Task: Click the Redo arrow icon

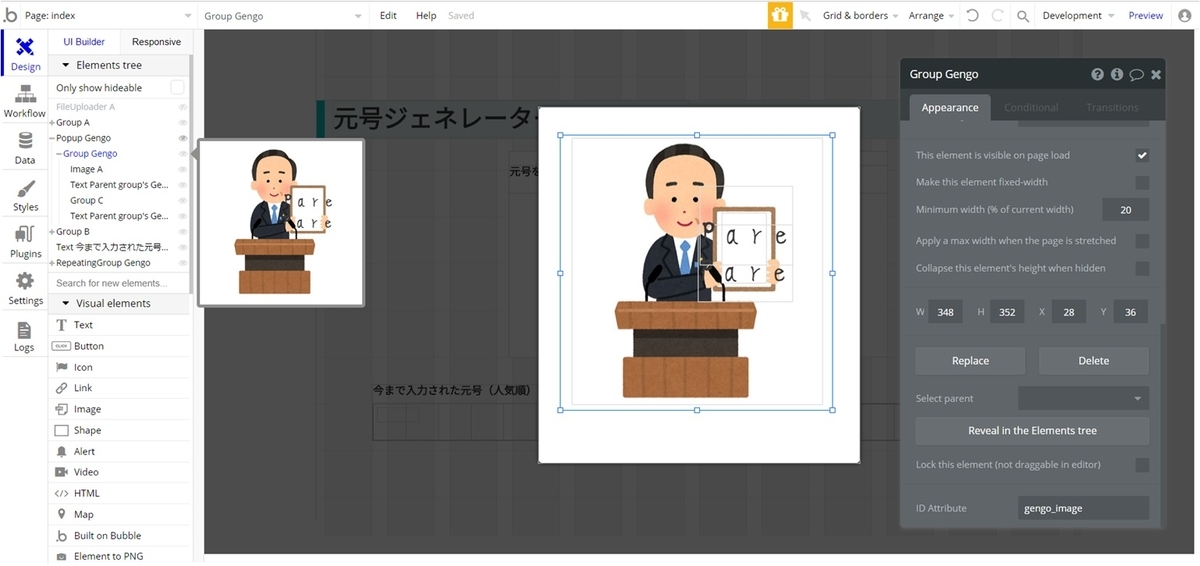Action: (x=997, y=16)
